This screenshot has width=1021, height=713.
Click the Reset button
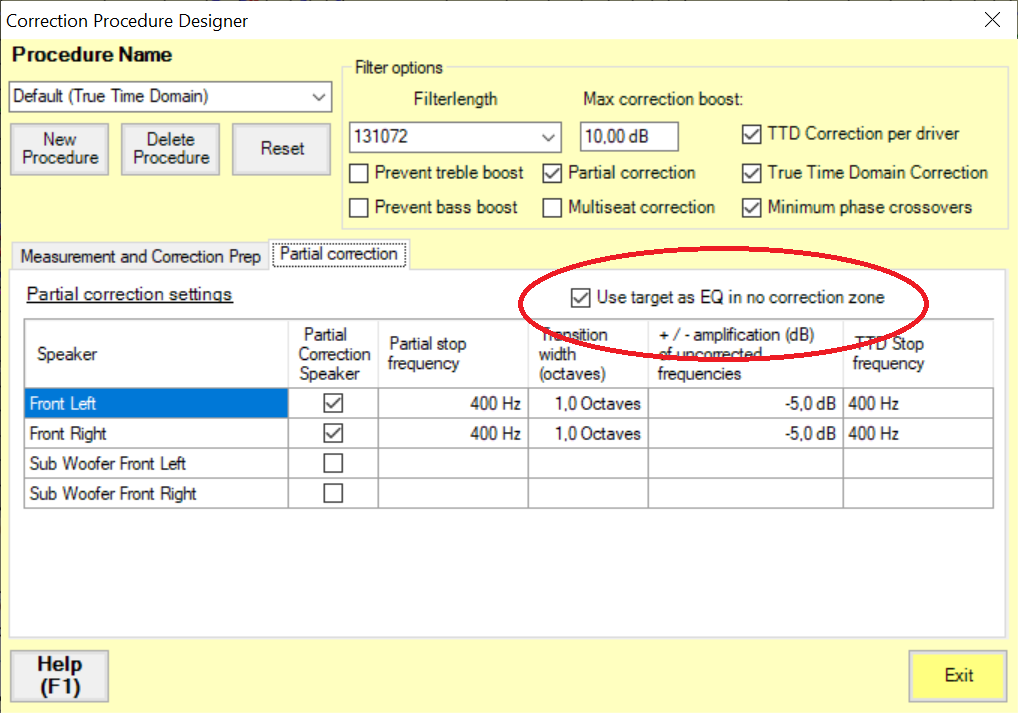tap(282, 148)
